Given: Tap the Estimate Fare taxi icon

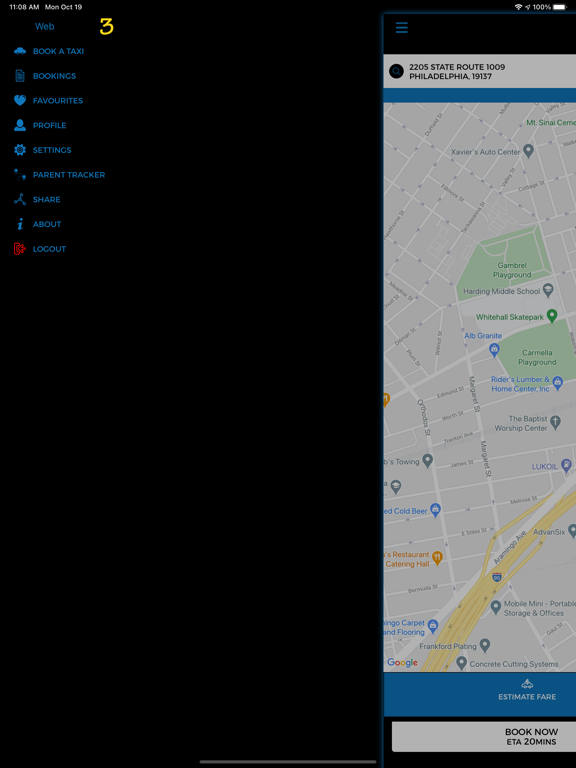Looking at the screenshot, I should 527,684.
